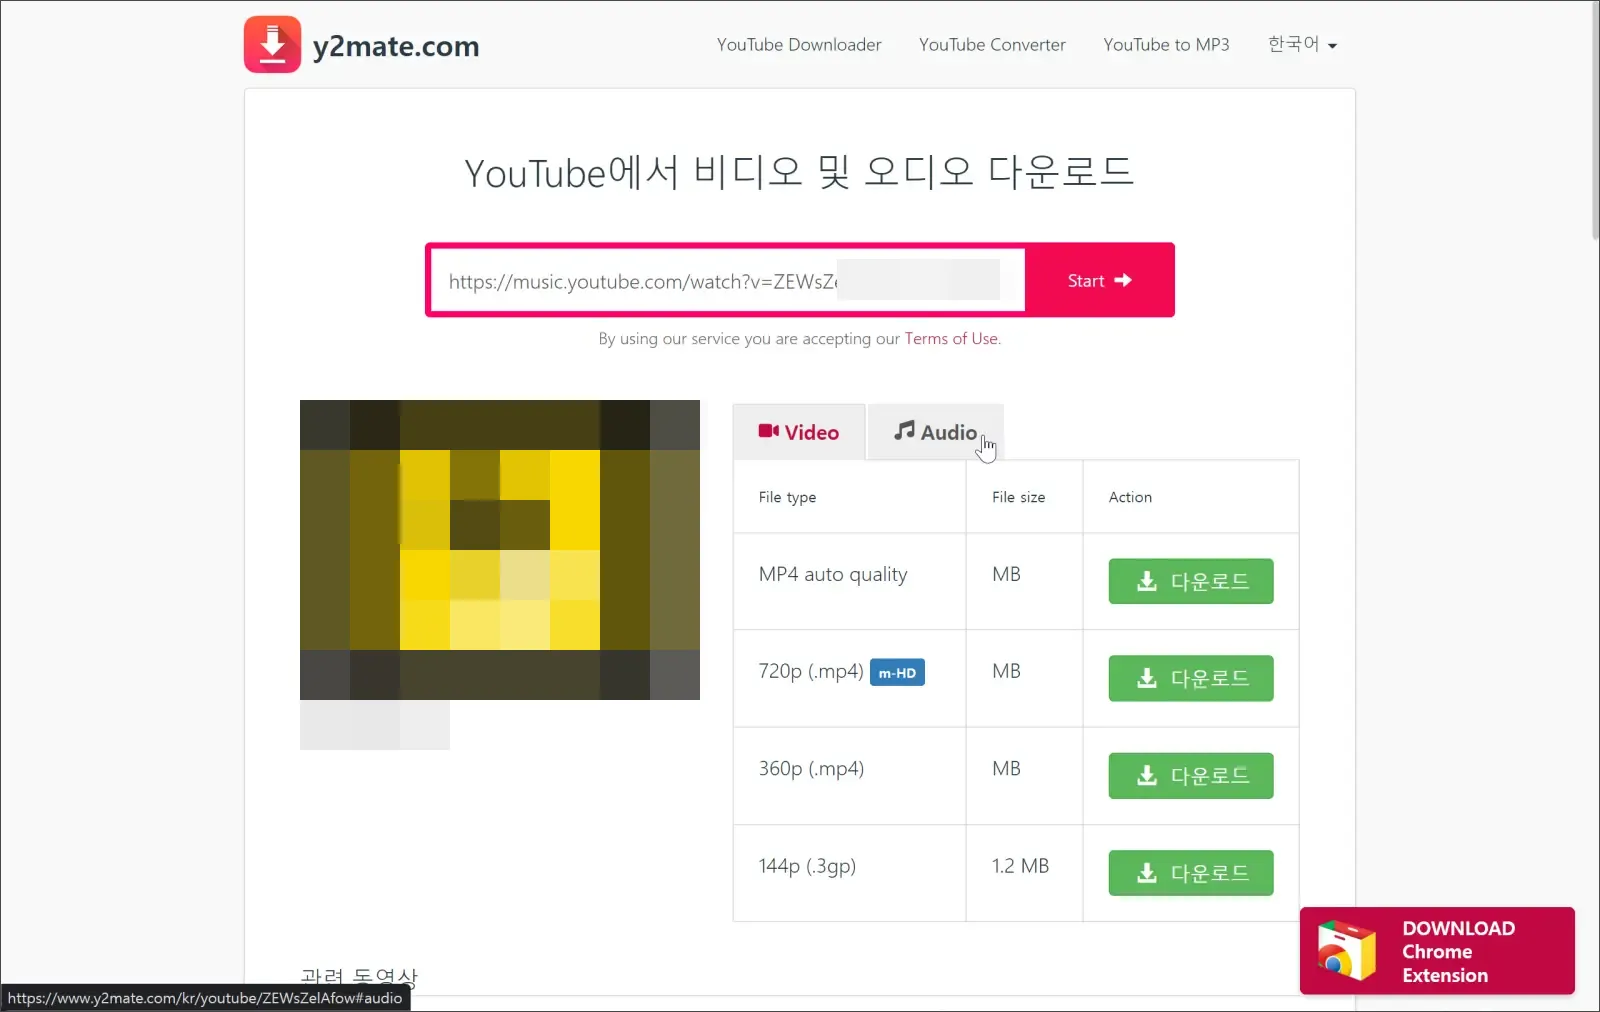1600x1012 pixels.
Task: Click the page heading 'YouTube에서 비디오 및 오디오 다운로드'
Action: point(799,172)
